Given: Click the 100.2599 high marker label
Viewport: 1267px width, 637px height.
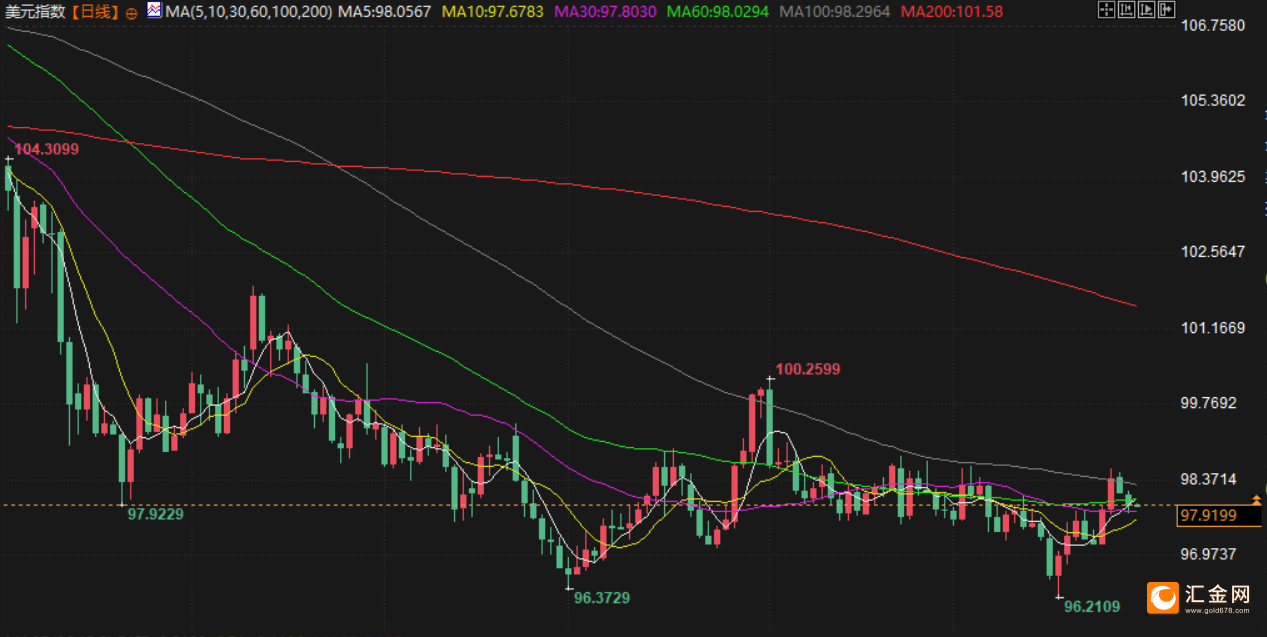Looking at the screenshot, I should click(x=808, y=369).
